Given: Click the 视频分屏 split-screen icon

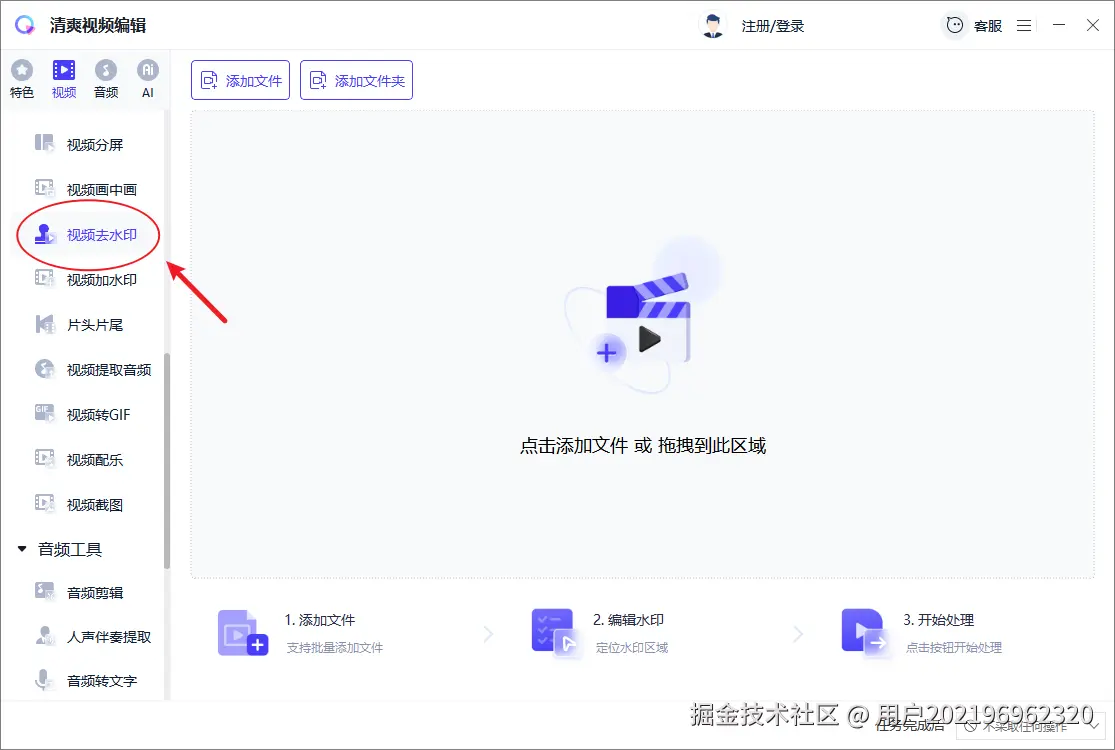Looking at the screenshot, I should 45,144.
